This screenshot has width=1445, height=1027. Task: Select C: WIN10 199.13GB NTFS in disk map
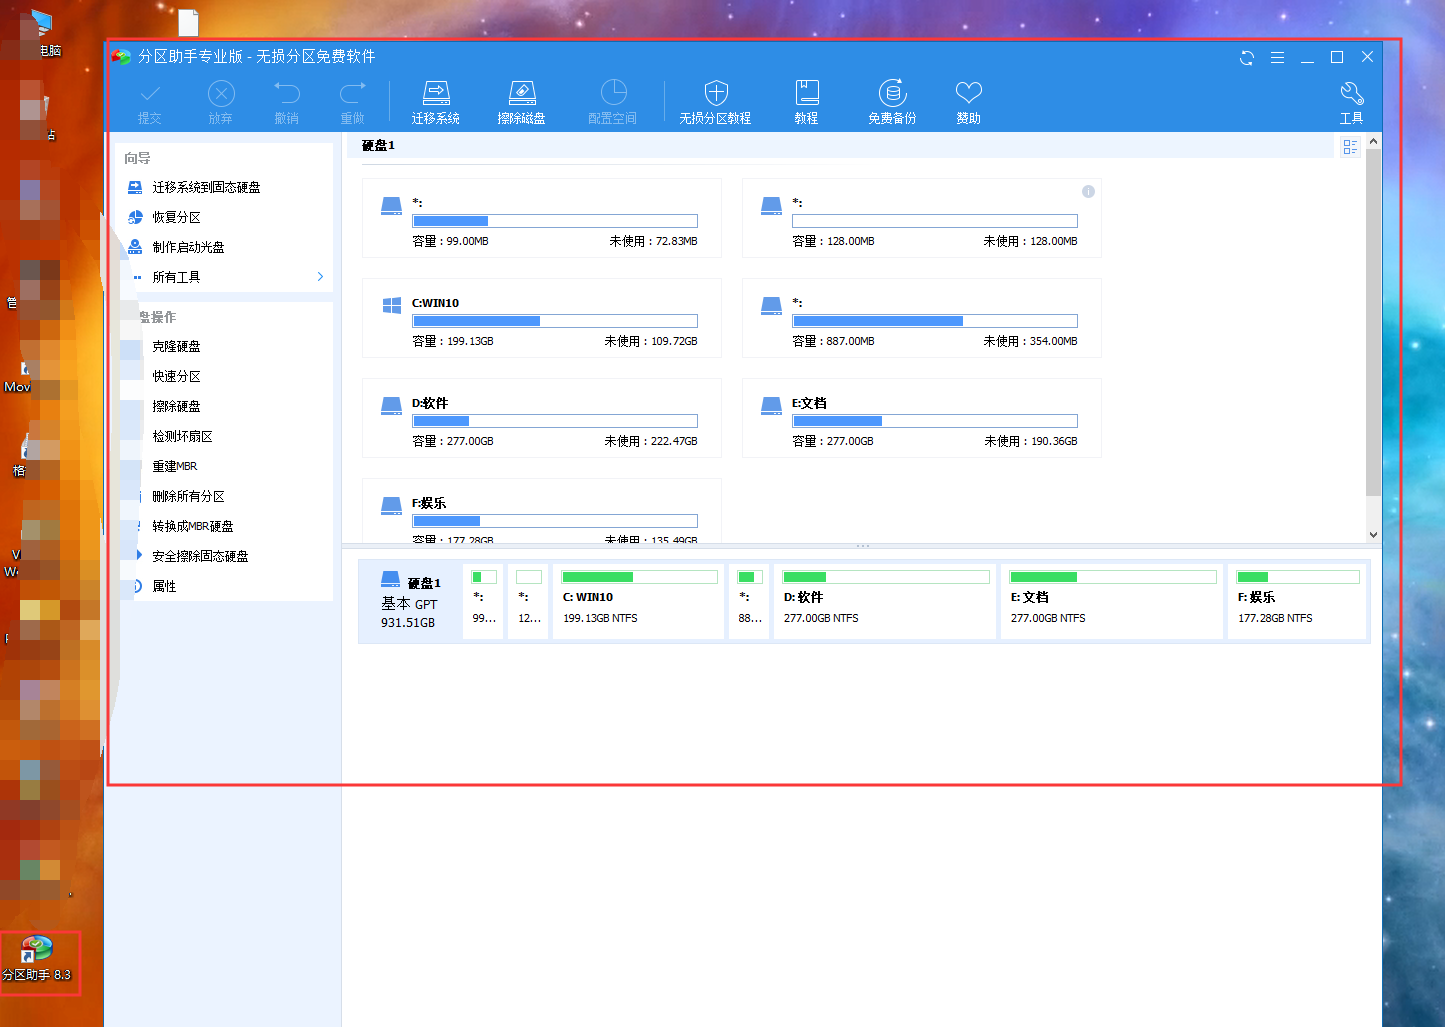point(638,601)
